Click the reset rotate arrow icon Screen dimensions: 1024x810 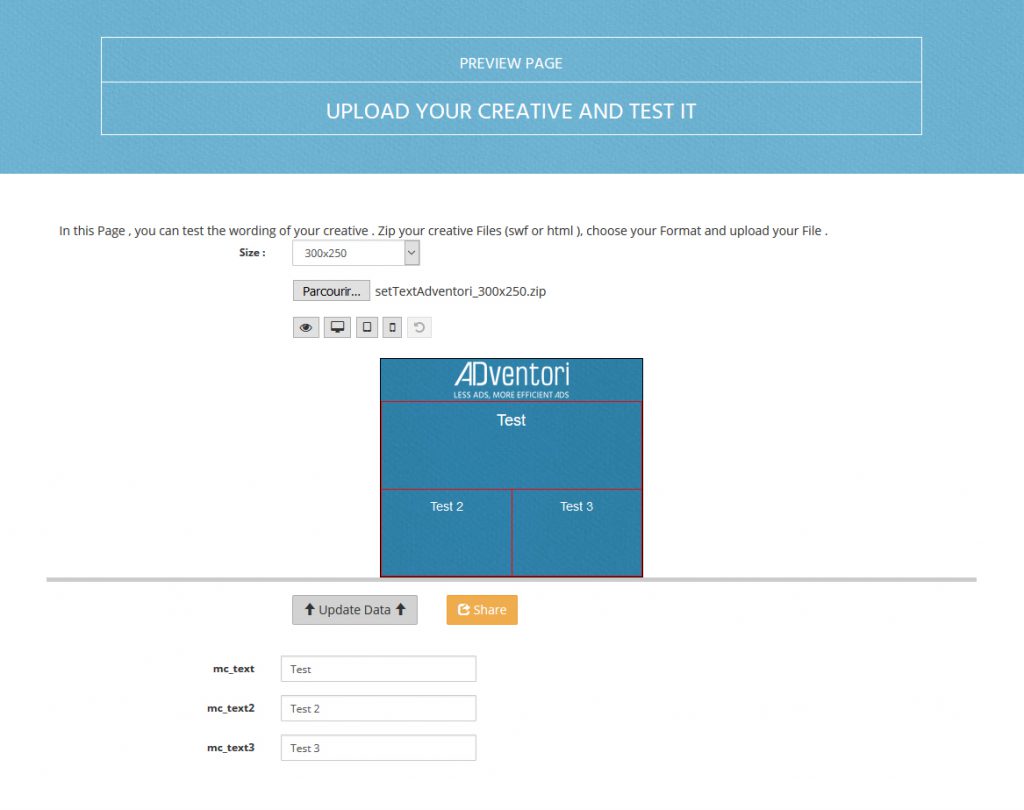pos(419,327)
